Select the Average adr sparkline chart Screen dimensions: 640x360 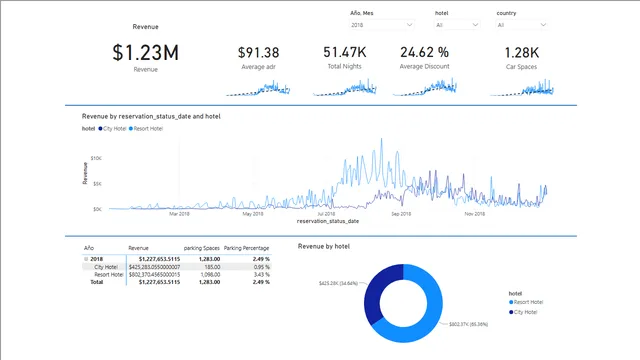point(258,88)
